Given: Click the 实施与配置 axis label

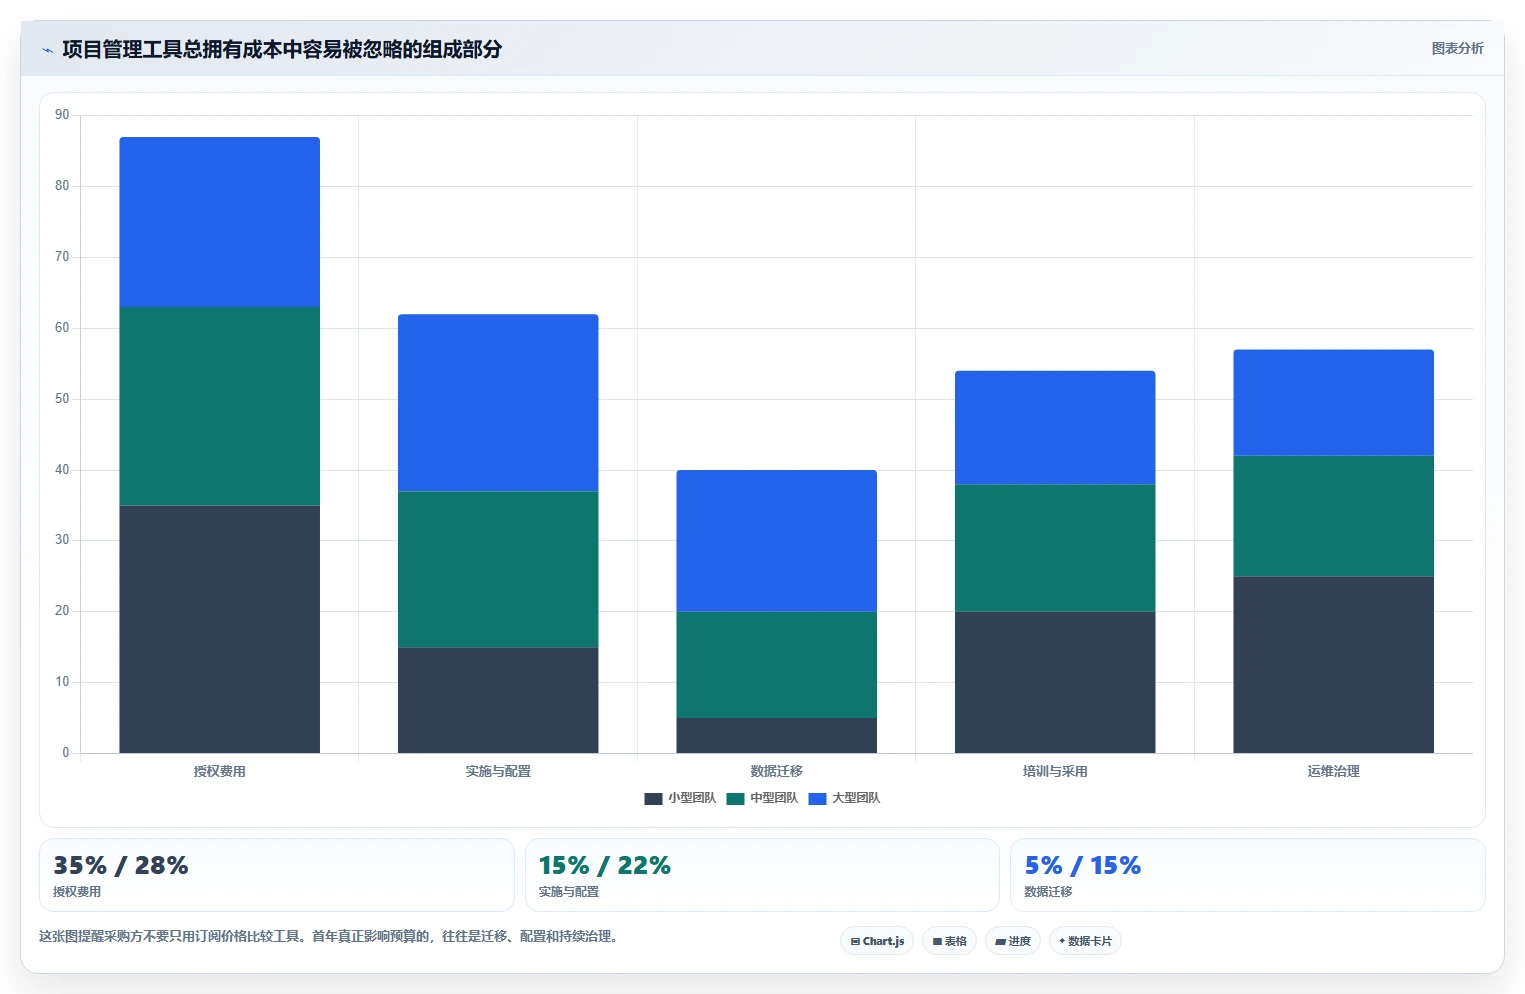Looking at the screenshot, I should (498, 771).
